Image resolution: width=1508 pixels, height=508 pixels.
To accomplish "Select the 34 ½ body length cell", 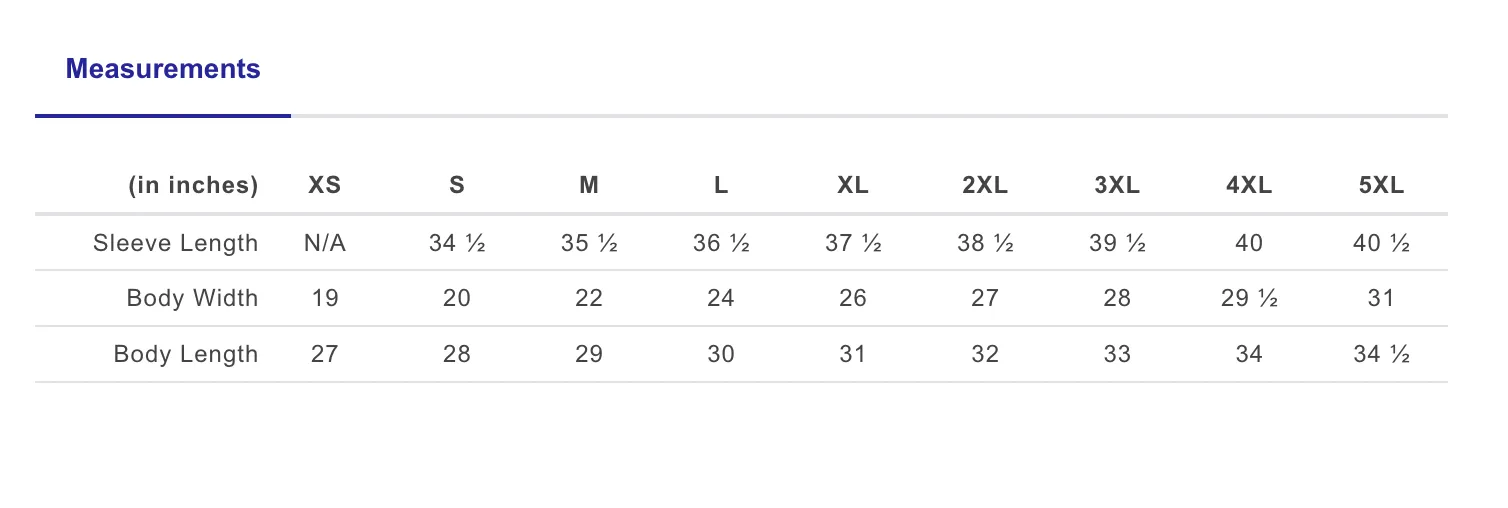I will click(1381, 354).
